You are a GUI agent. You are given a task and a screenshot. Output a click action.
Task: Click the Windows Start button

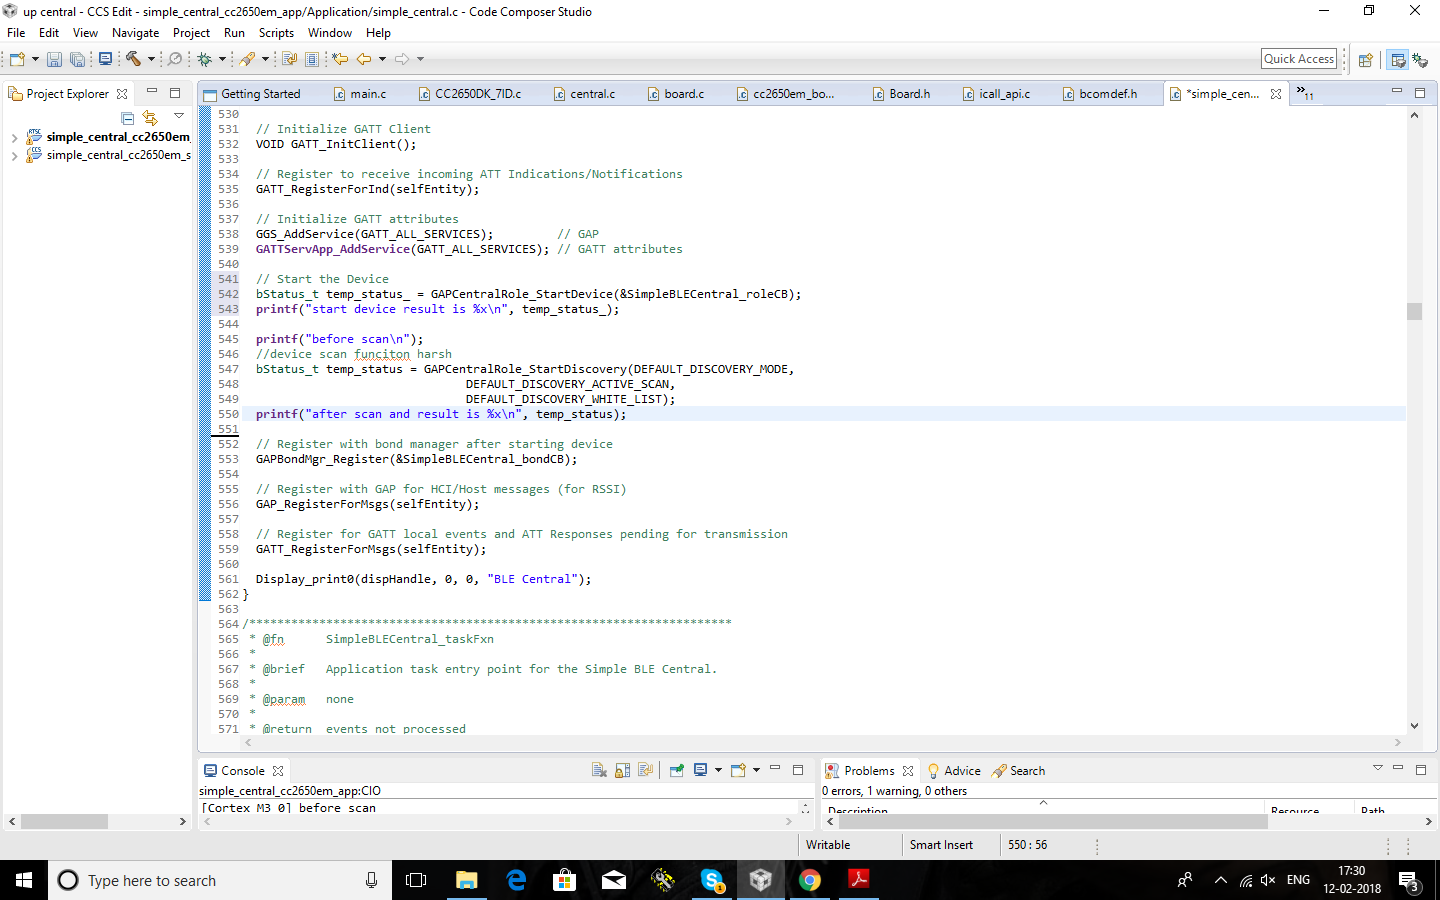(x=24, y=880)
